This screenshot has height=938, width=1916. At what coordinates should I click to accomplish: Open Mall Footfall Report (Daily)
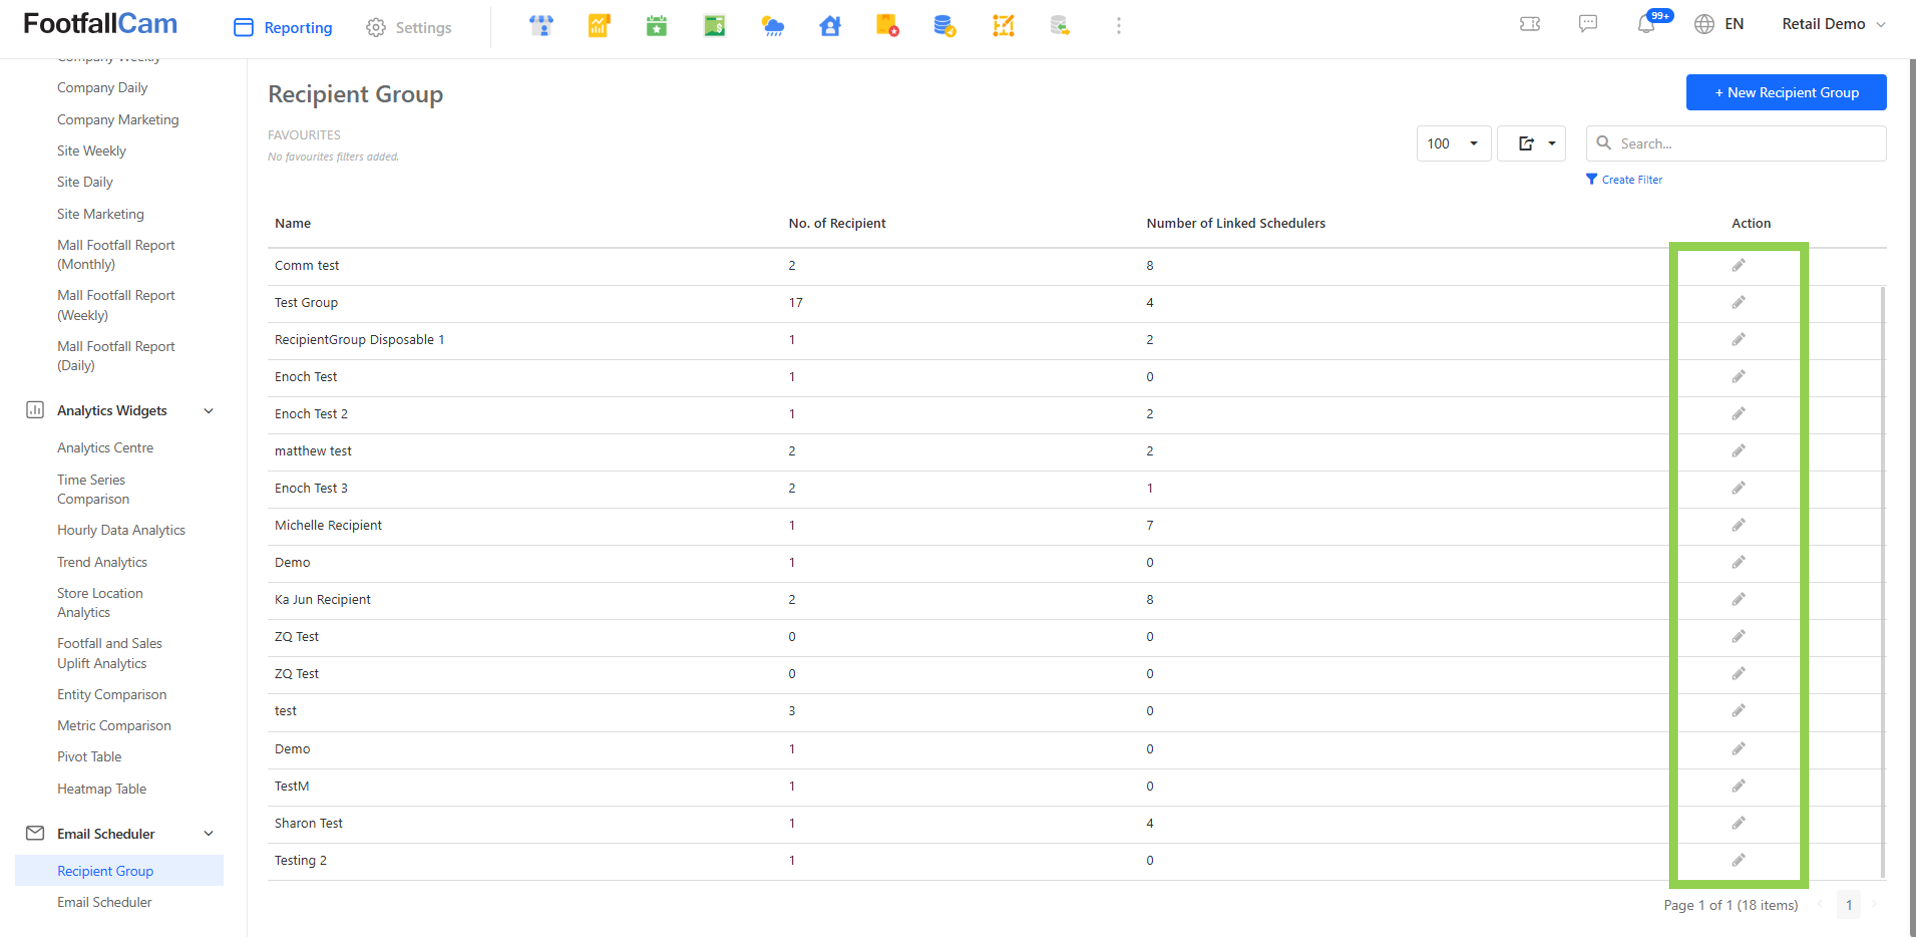point(116,356)
